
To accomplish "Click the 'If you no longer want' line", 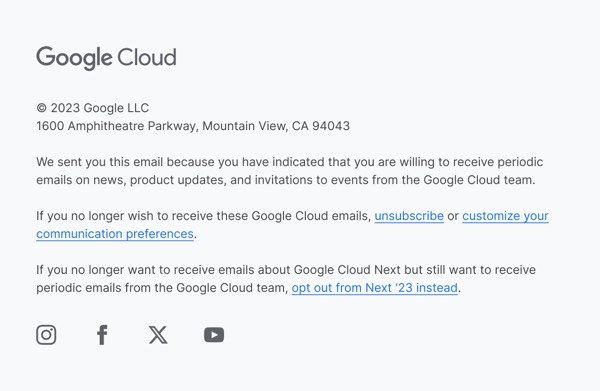I will 286,270.
